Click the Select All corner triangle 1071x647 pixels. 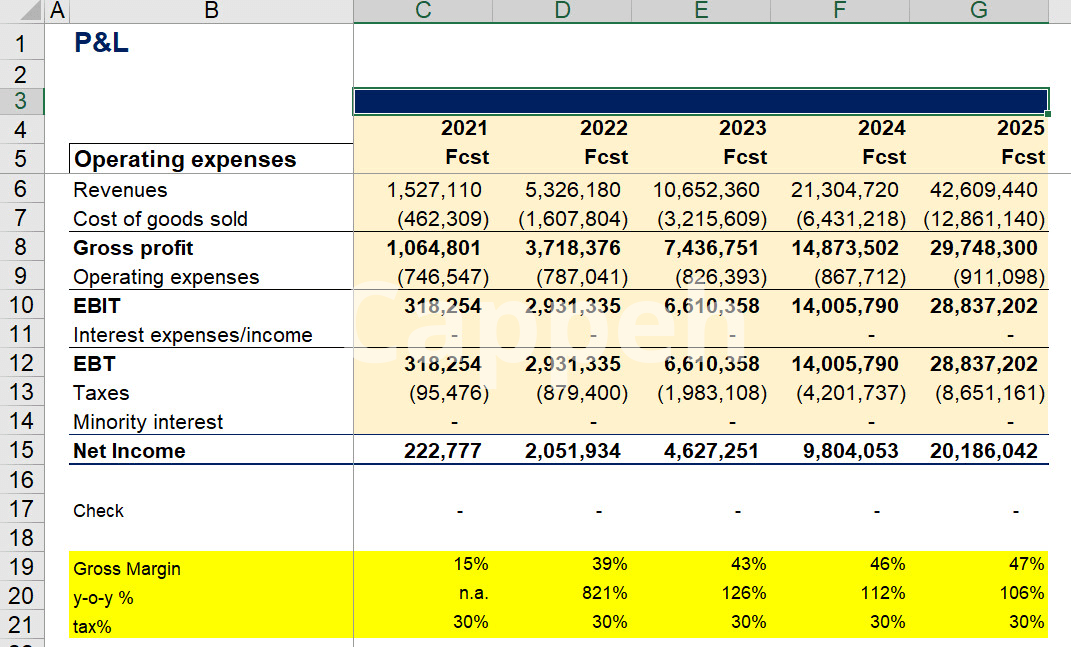click(x=22, y=11)
